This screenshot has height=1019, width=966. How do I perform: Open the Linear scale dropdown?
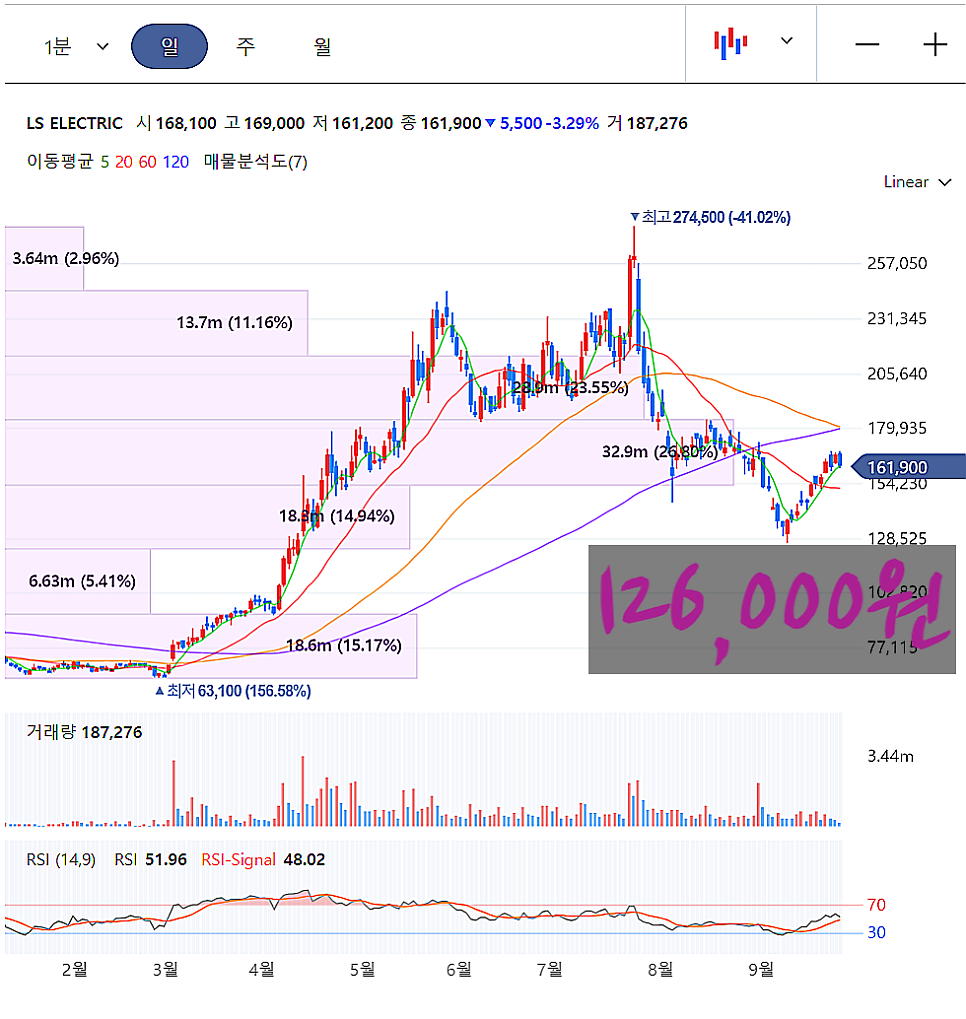(x=917, y=182)
